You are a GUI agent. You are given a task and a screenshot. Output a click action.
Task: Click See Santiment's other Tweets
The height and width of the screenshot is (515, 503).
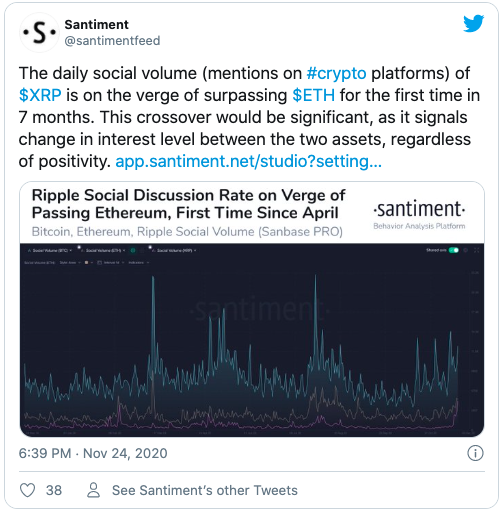[x=205, y=490]
